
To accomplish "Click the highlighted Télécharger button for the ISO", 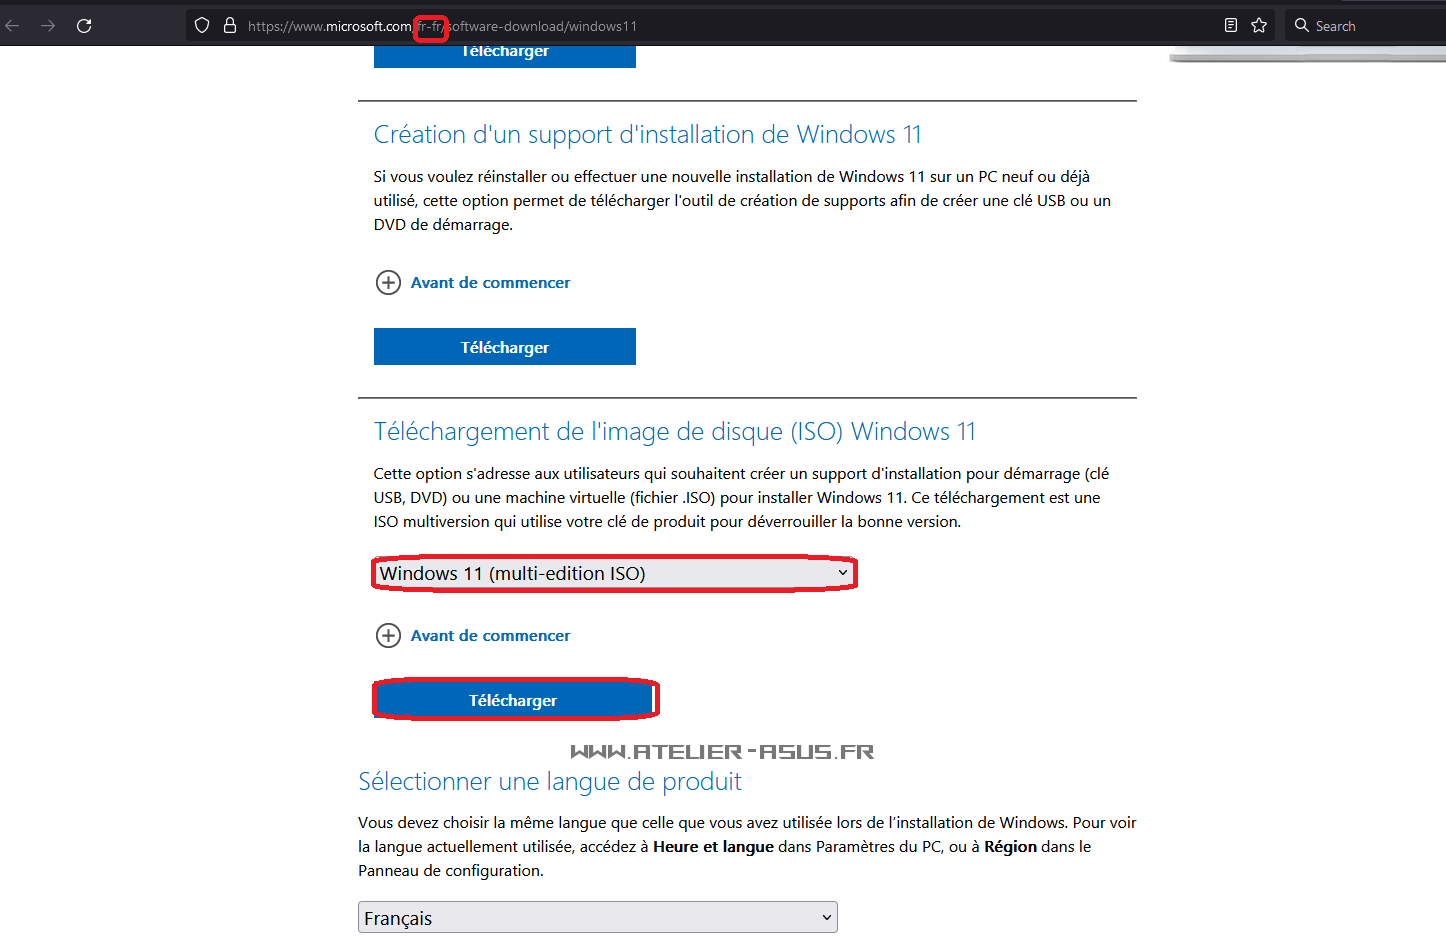I will (x=516, y=700).
